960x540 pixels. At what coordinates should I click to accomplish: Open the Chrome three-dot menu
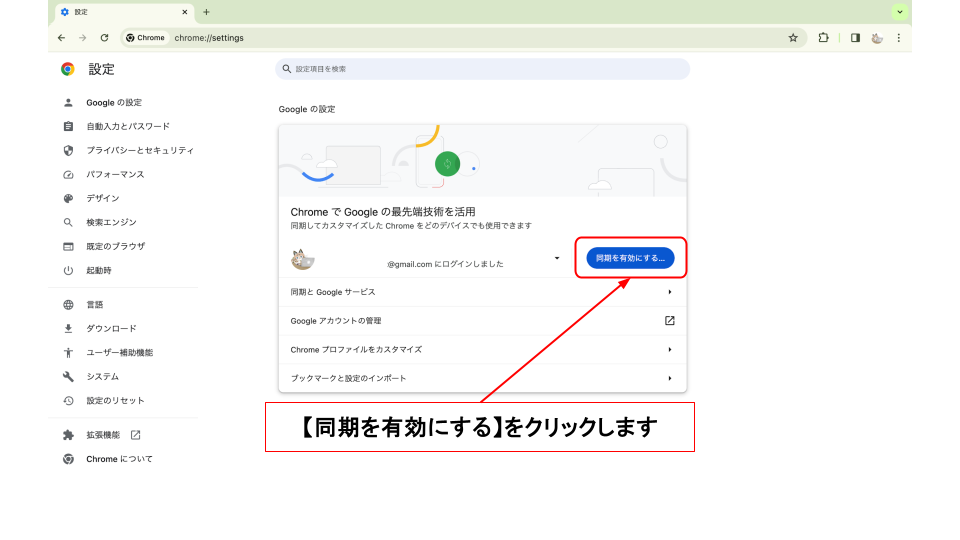coord(898,38)
